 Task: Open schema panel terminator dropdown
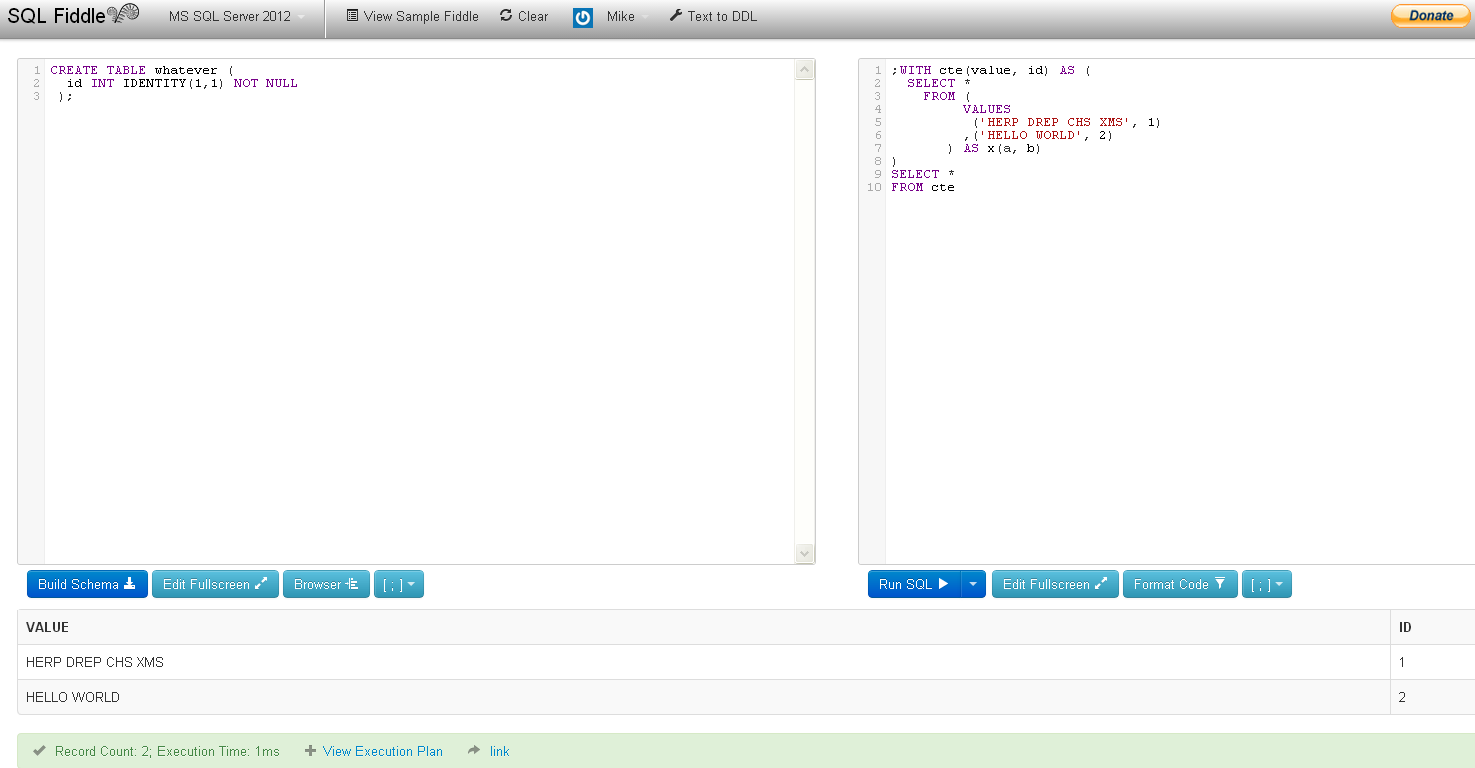399,584
